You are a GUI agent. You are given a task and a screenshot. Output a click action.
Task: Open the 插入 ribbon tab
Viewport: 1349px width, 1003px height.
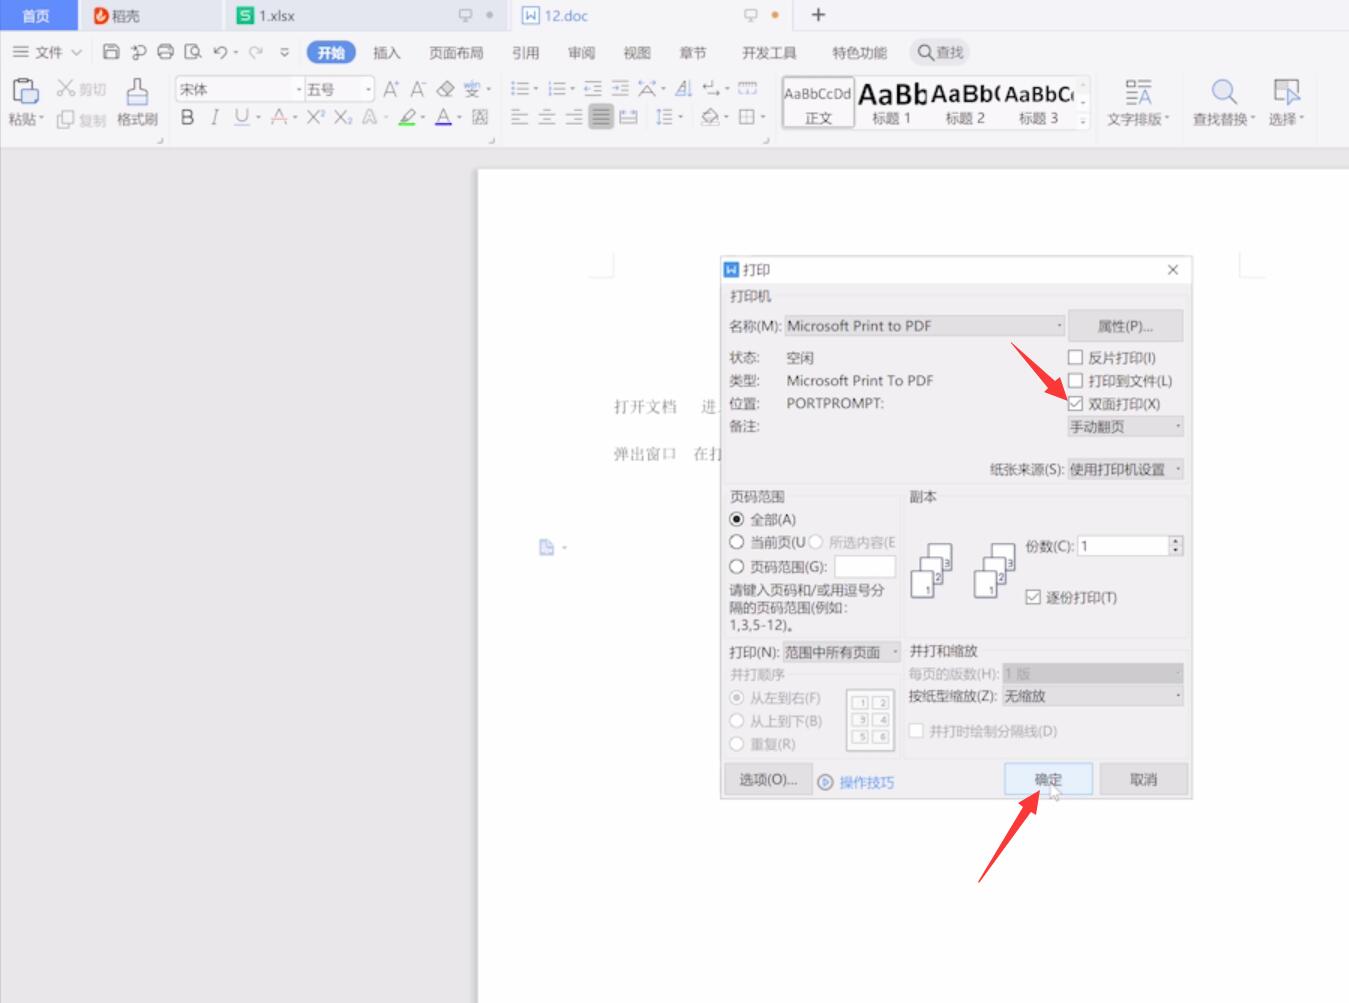click(x=386, y=53)
